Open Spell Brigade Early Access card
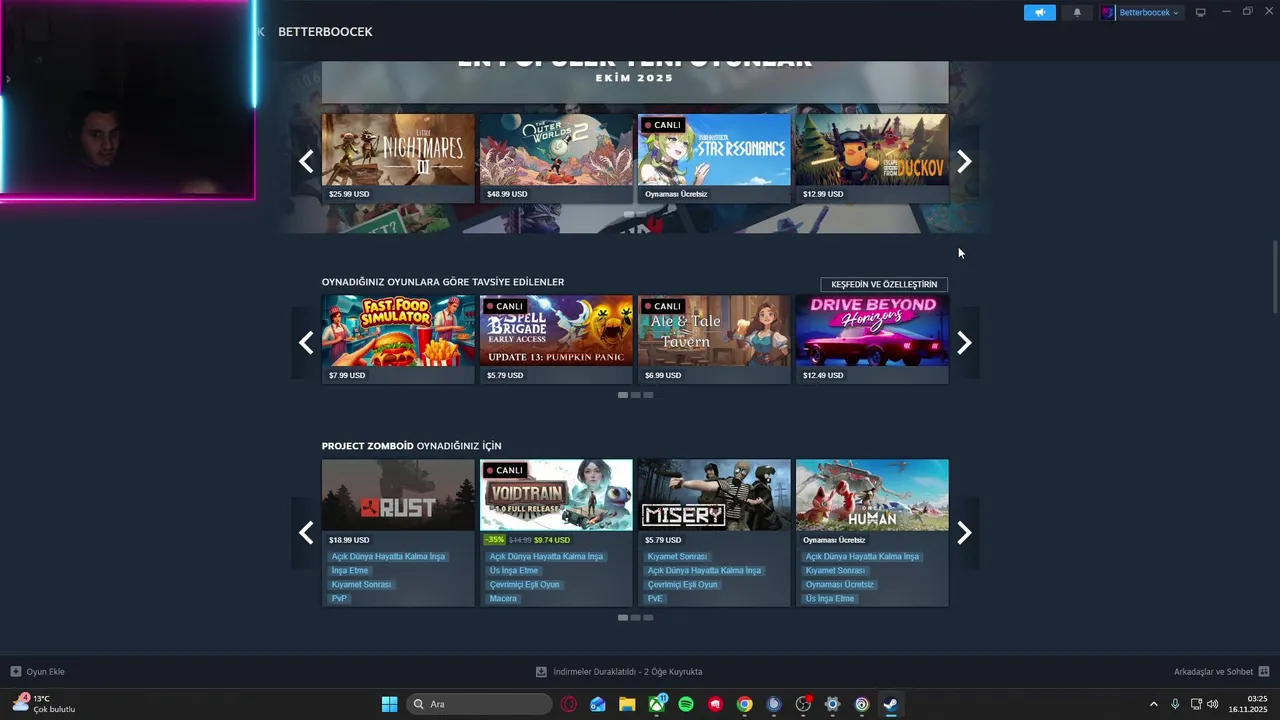Viewport: 1280px width, 720px height. point(556,339)
